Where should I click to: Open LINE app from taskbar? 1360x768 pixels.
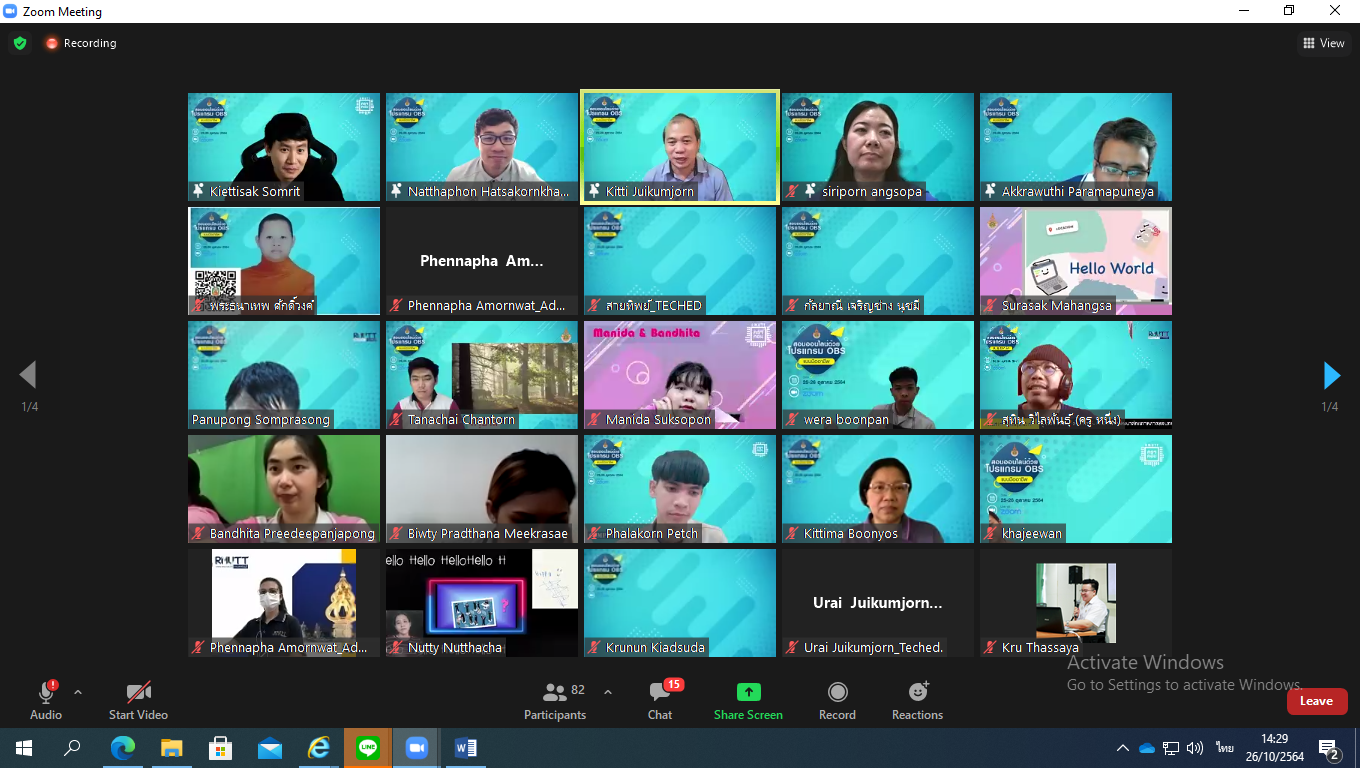point(368,747)
